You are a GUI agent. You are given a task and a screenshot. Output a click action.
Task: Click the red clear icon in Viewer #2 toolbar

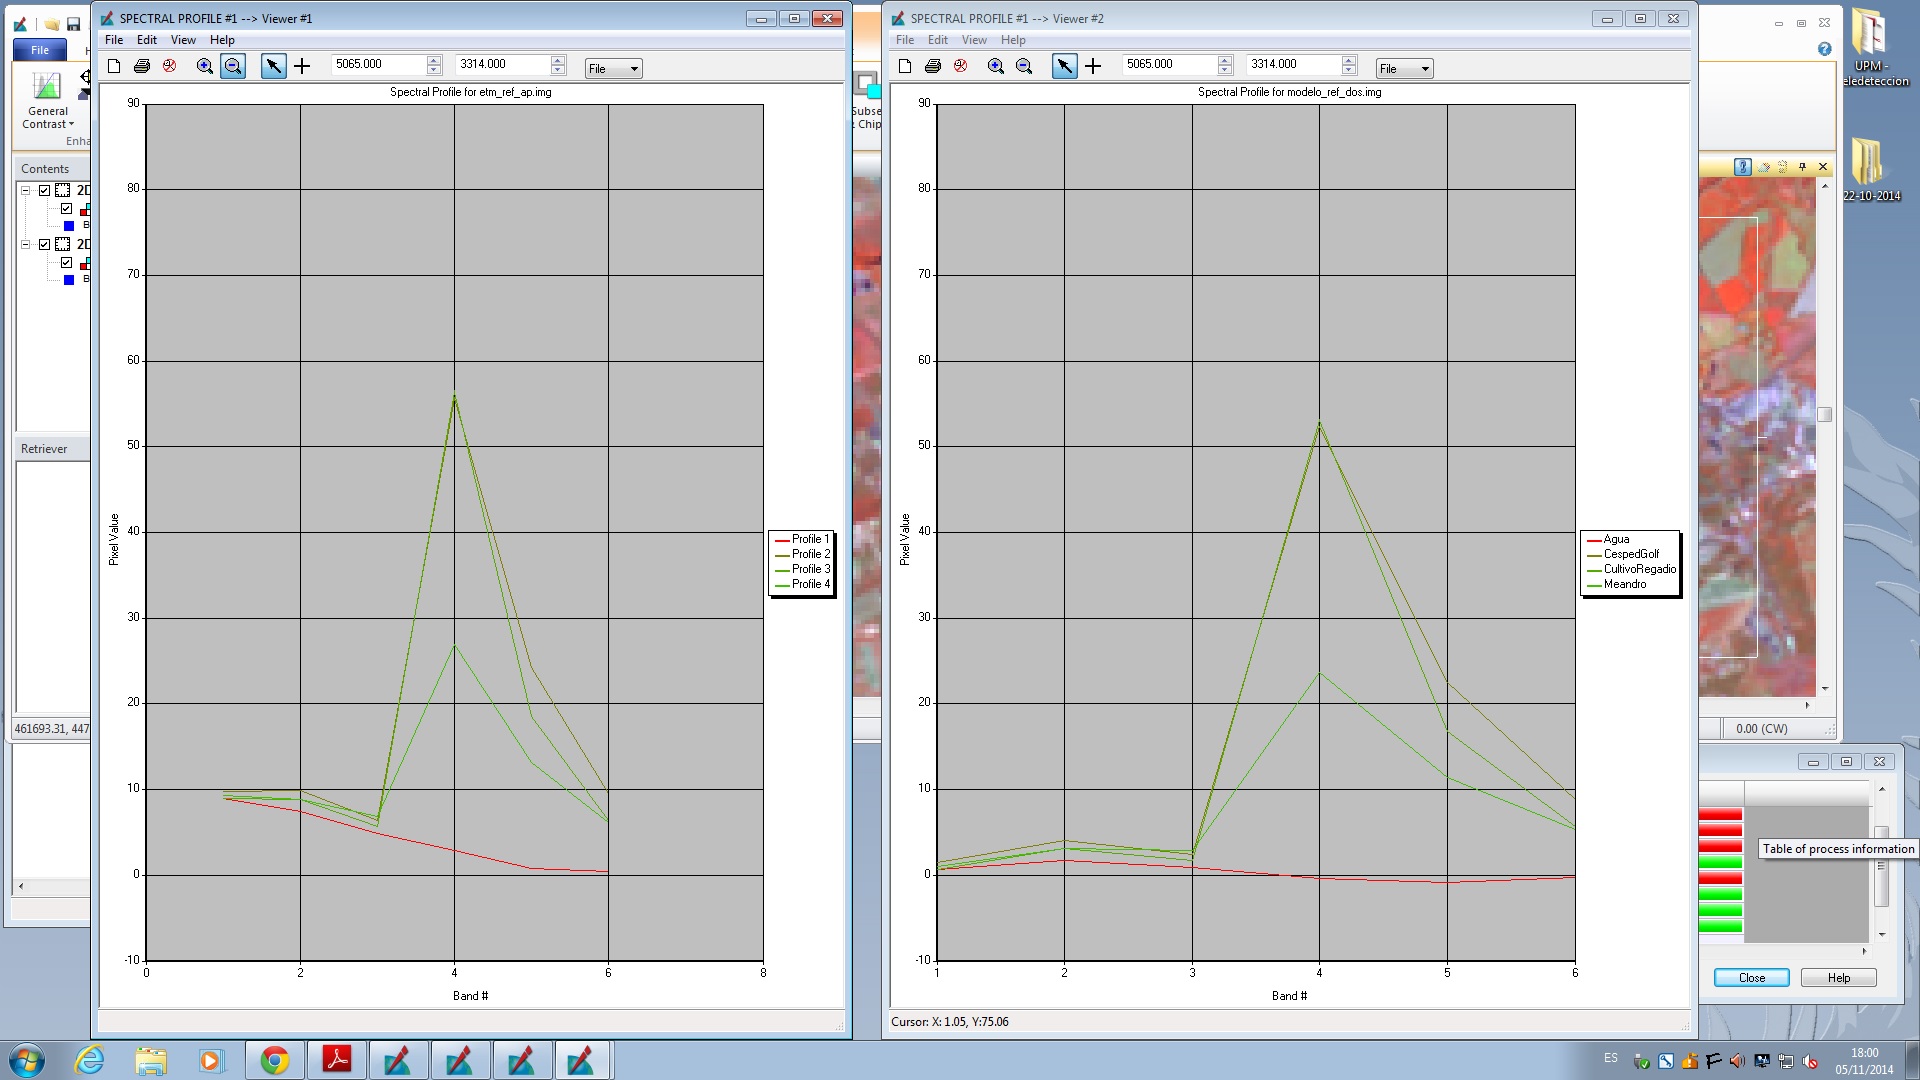click(961, 66)
